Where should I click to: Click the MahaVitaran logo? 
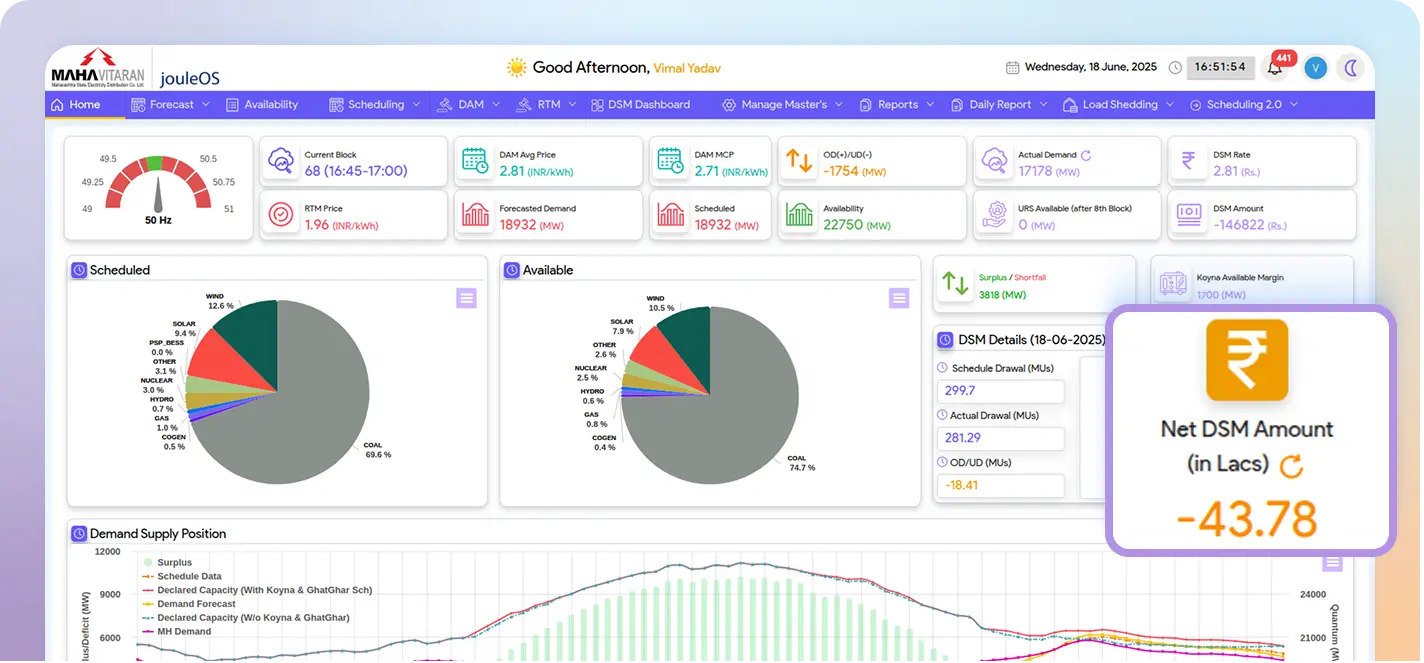[98, 69]
